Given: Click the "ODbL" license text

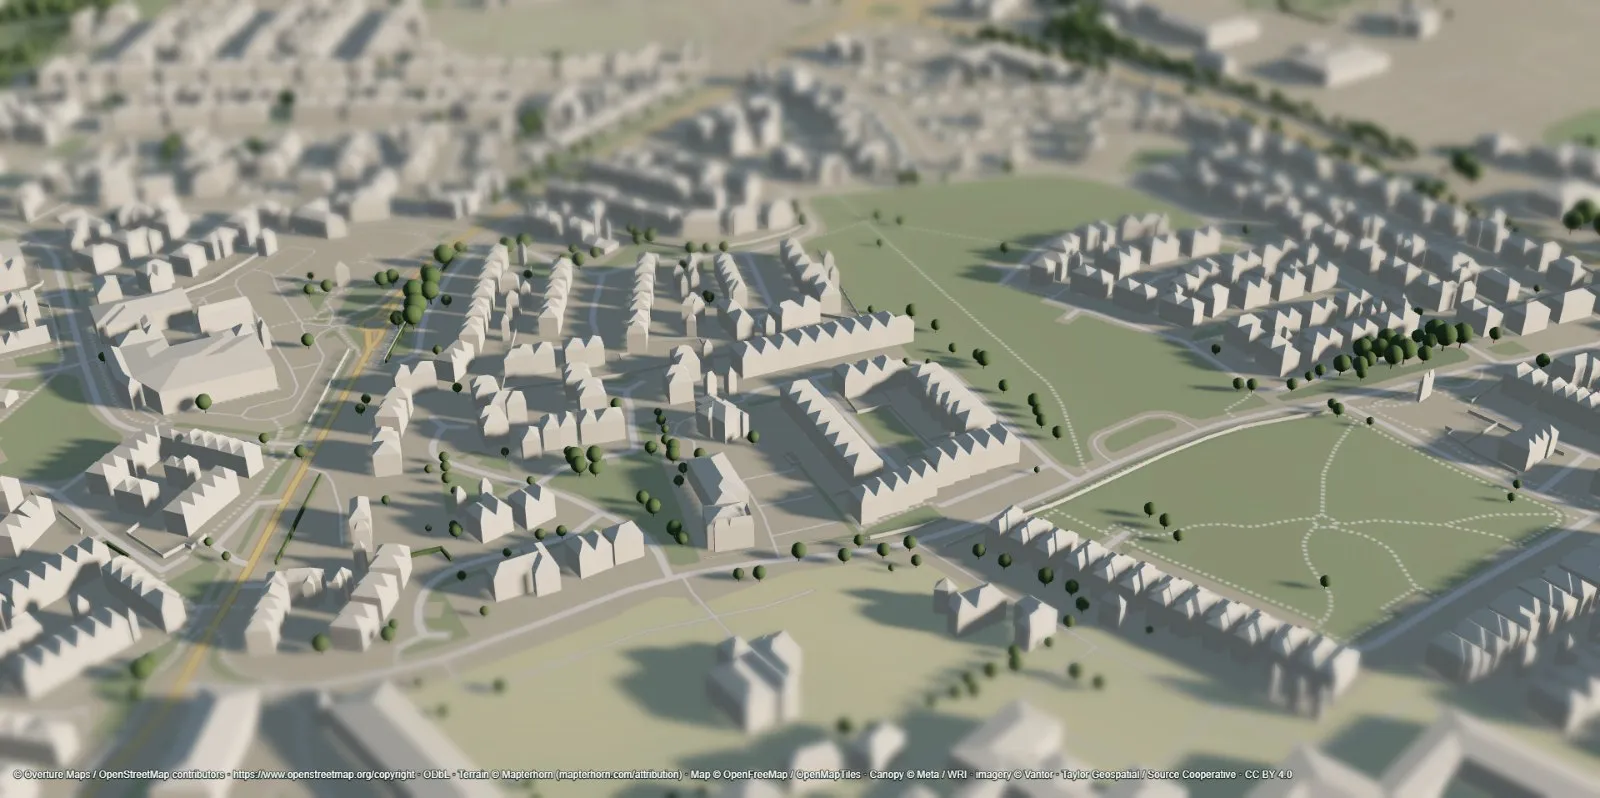Looking at the screenshot, I should (435, 775).
